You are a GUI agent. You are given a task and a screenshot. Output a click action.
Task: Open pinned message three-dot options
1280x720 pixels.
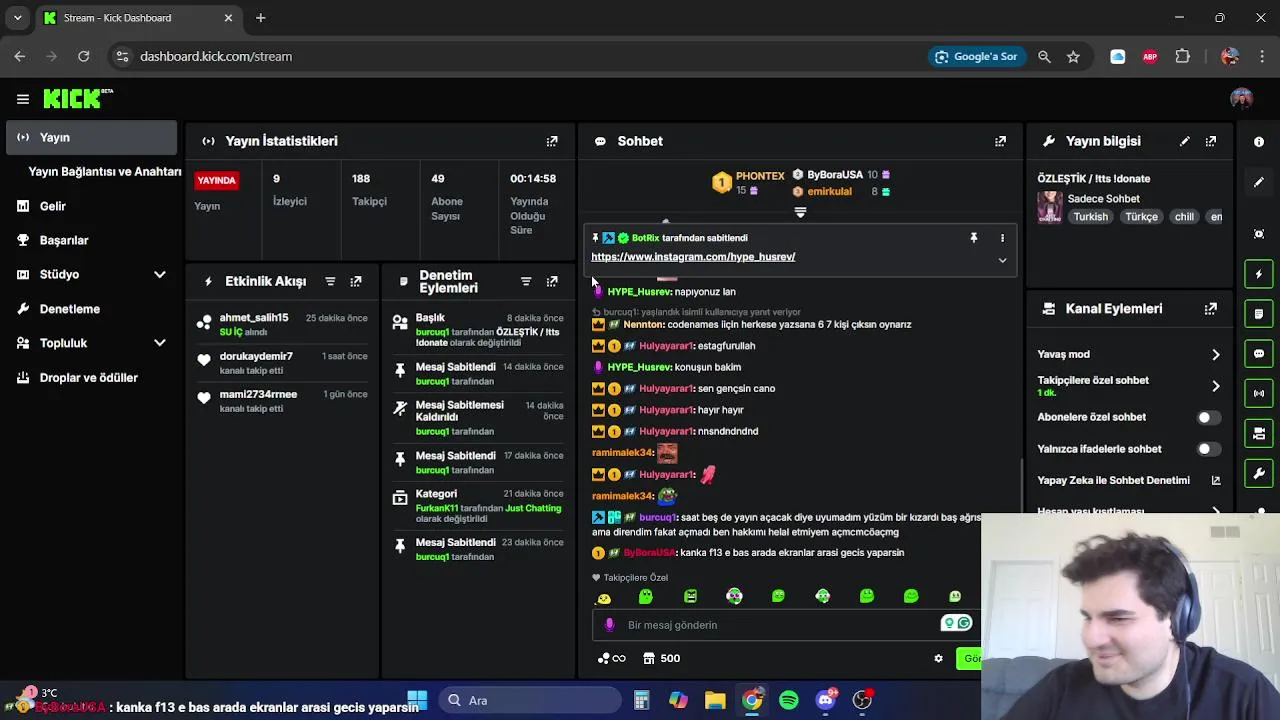coord(1002,238)
